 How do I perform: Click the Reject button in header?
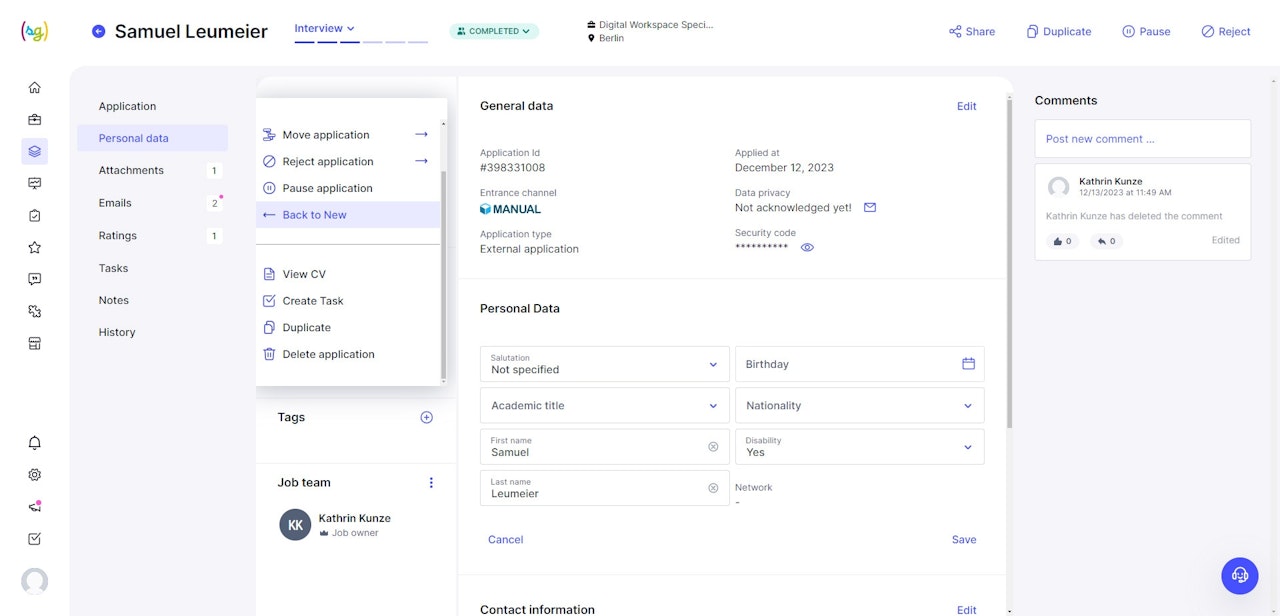click(x=1225, y=31)
